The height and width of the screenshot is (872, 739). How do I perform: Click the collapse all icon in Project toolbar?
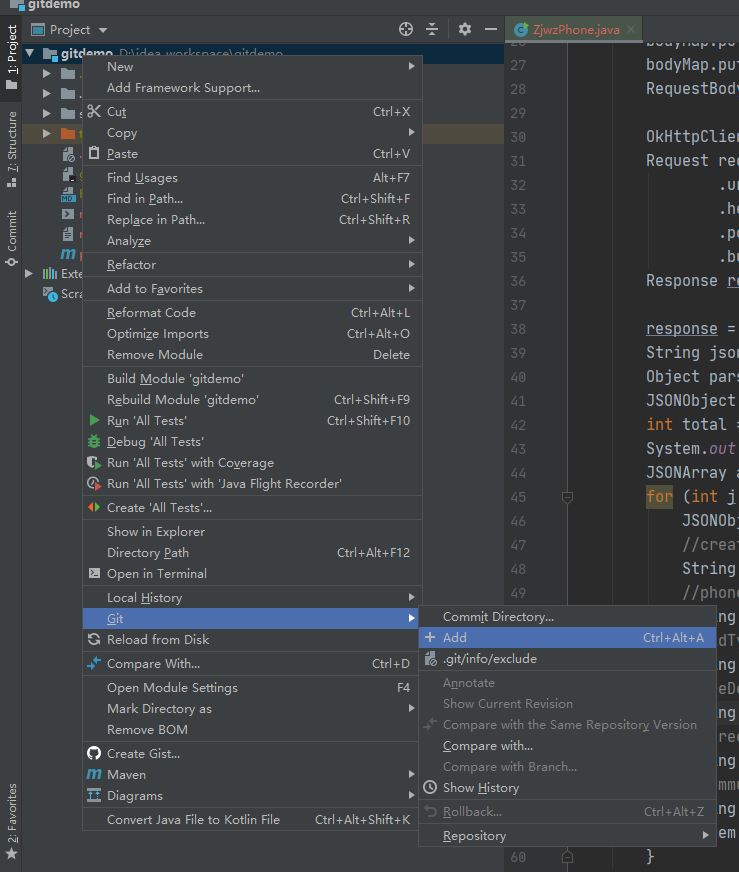pos(432,29)
